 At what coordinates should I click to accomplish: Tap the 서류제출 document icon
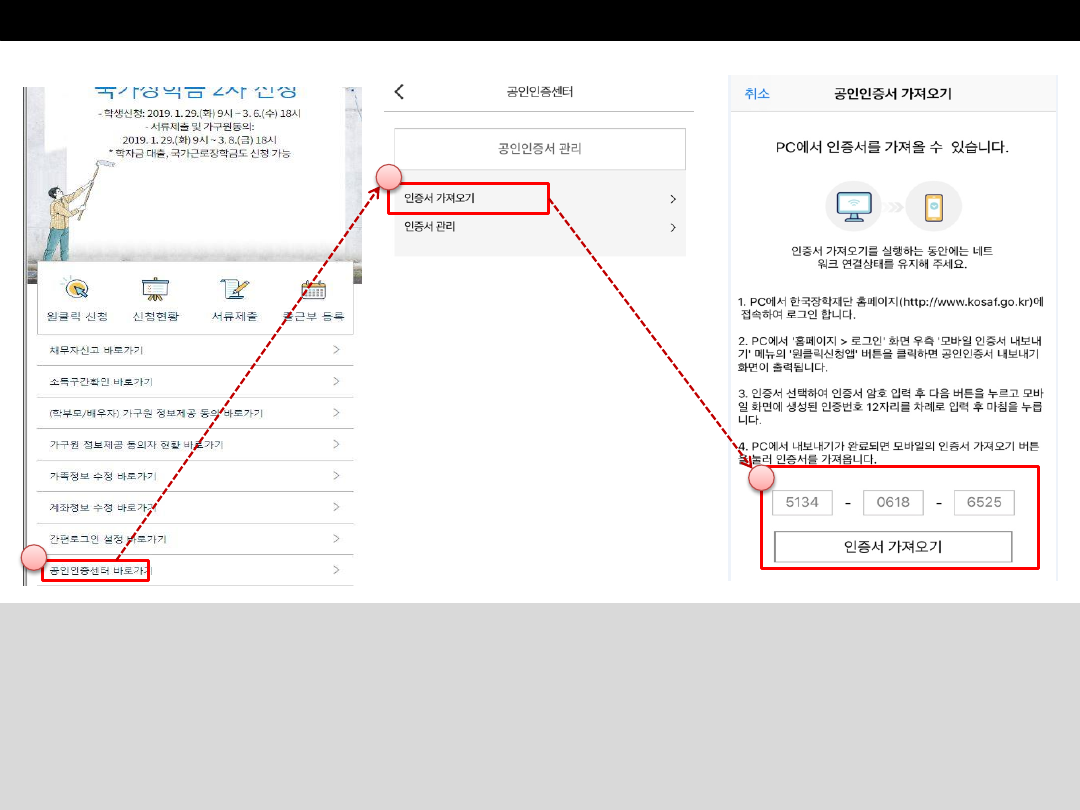click(234, 290)
